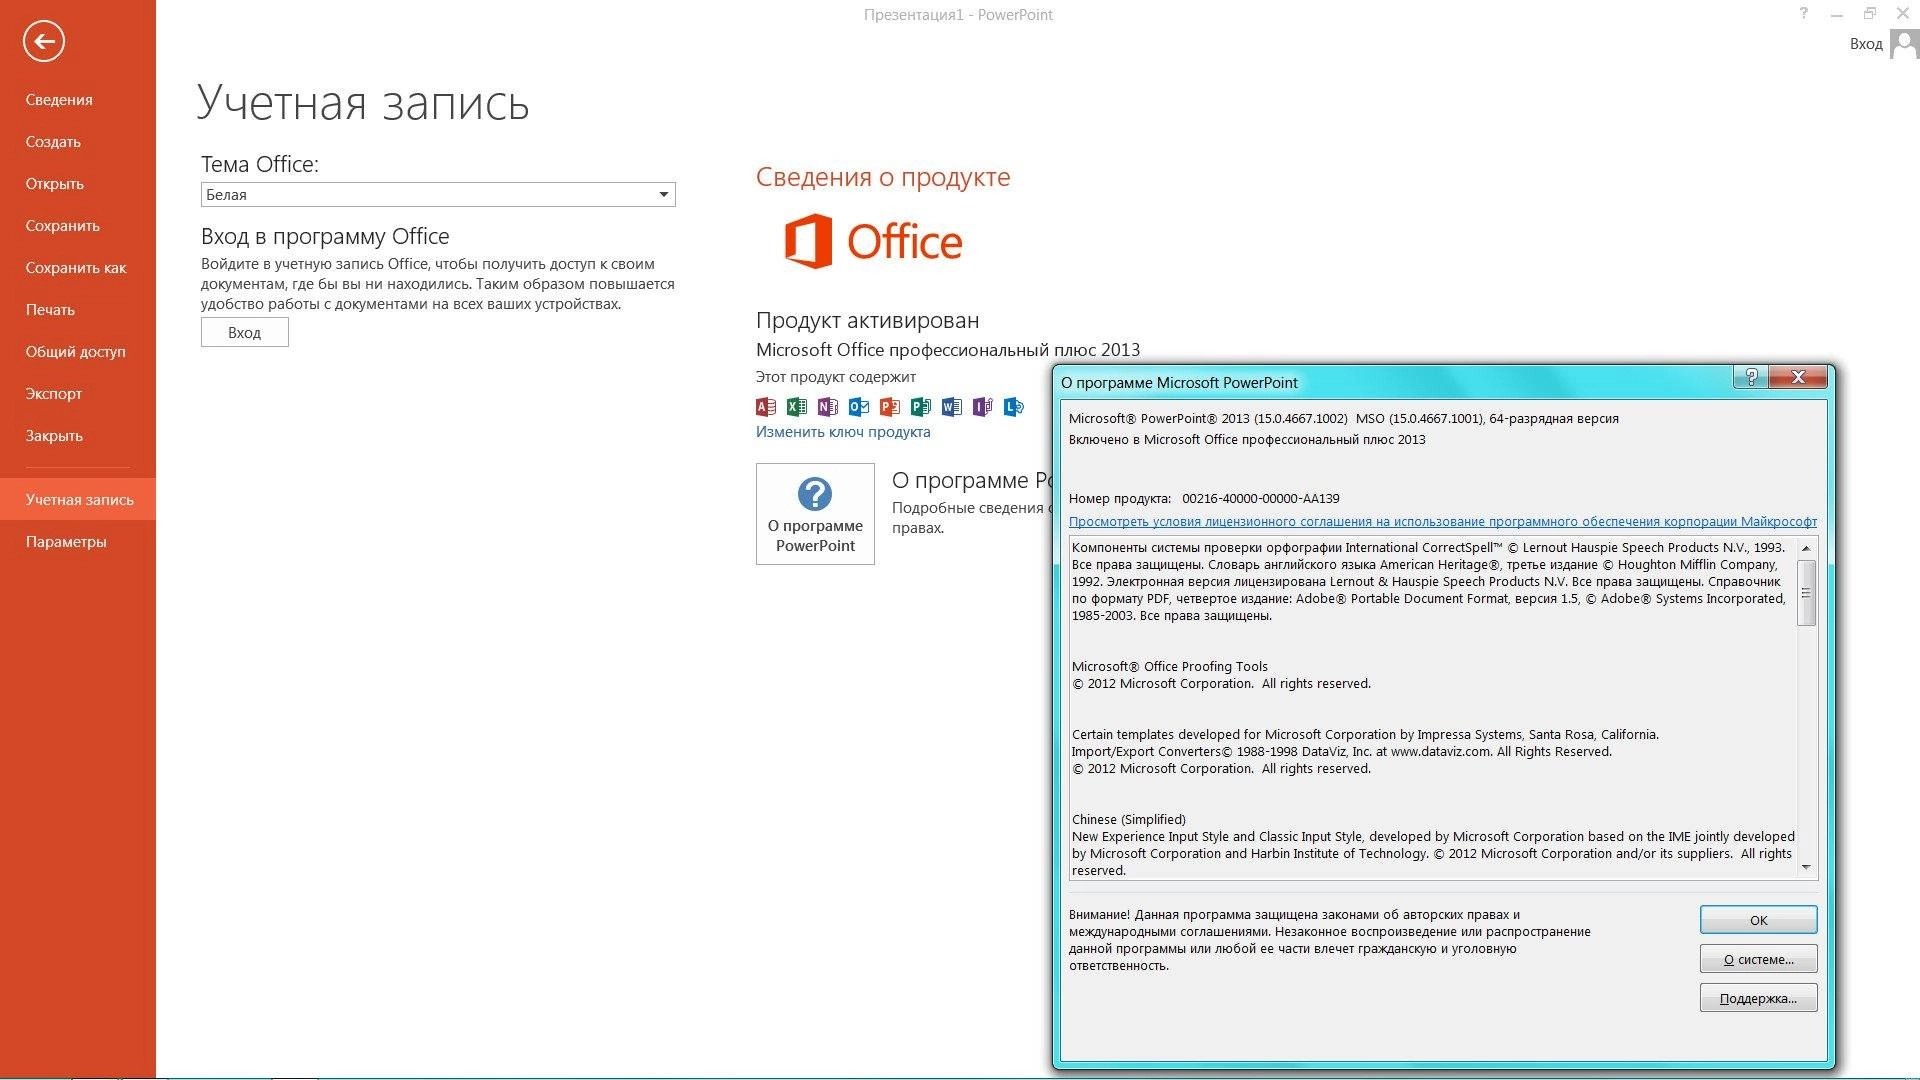This screenshot has width=1920, height=1080.
Task: Click the Включено в Microsoft Office line
Action: 1247,440
